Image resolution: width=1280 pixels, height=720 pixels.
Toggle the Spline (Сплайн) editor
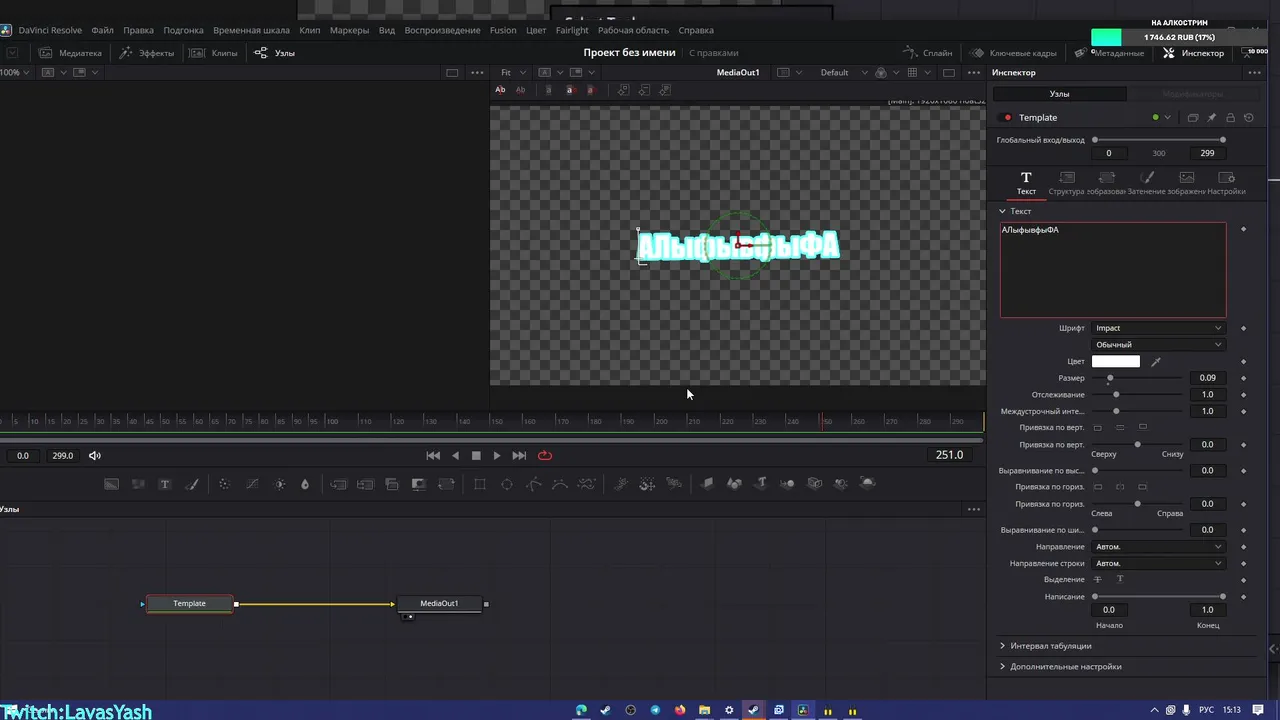point(927,53)
